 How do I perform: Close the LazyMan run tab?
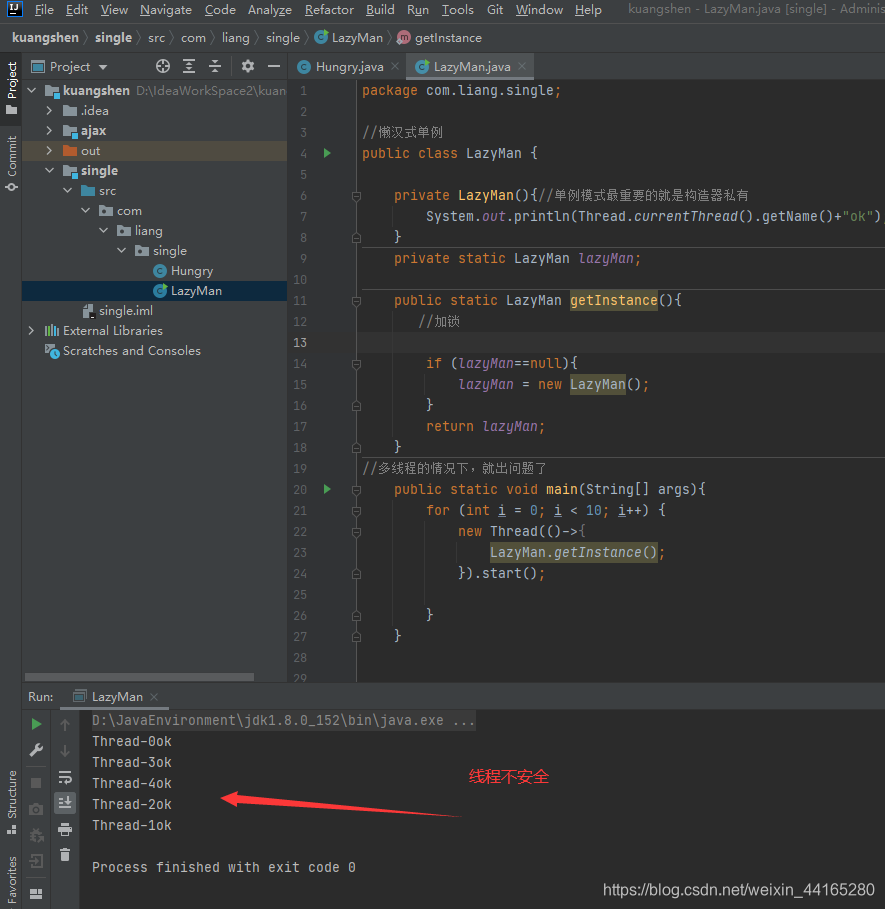tap(154, 697)
